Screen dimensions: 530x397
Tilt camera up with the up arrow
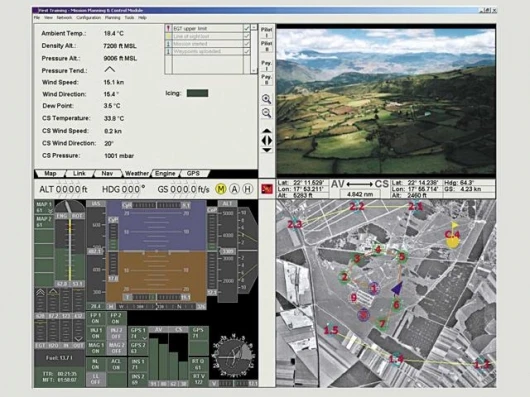pos(267,131)
